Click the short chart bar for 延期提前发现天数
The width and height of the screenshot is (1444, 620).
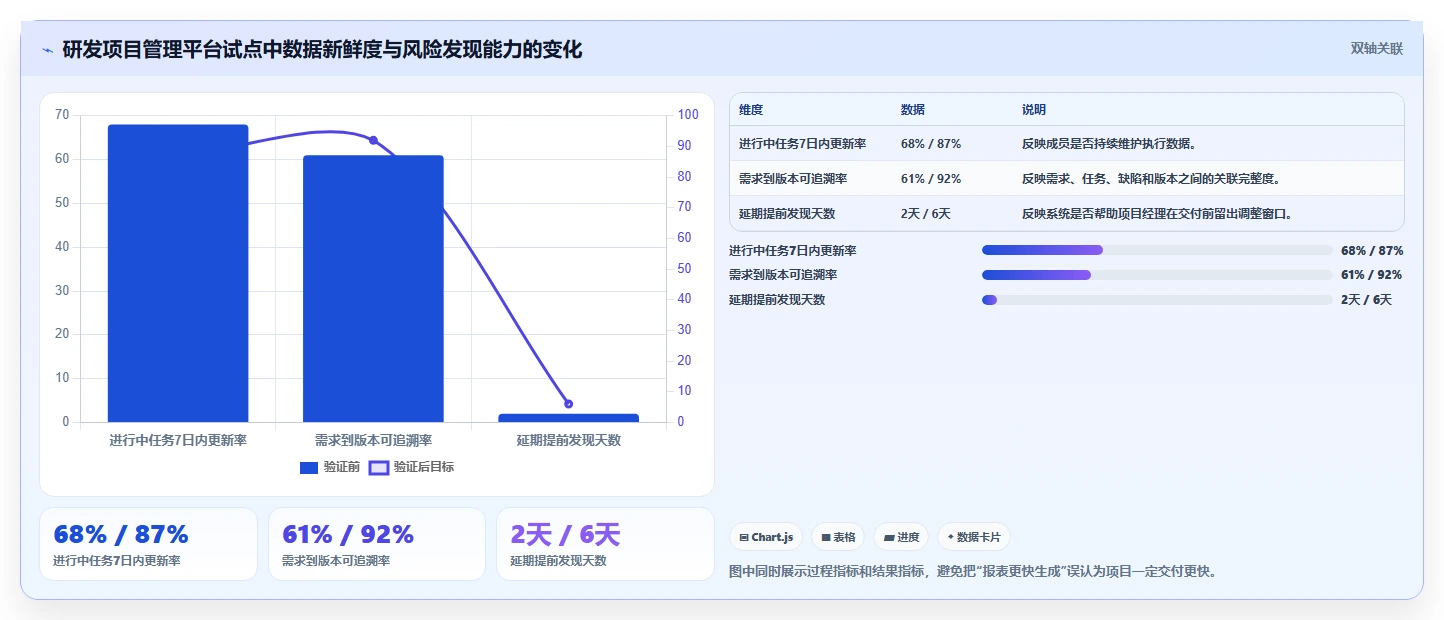[568, 418]
